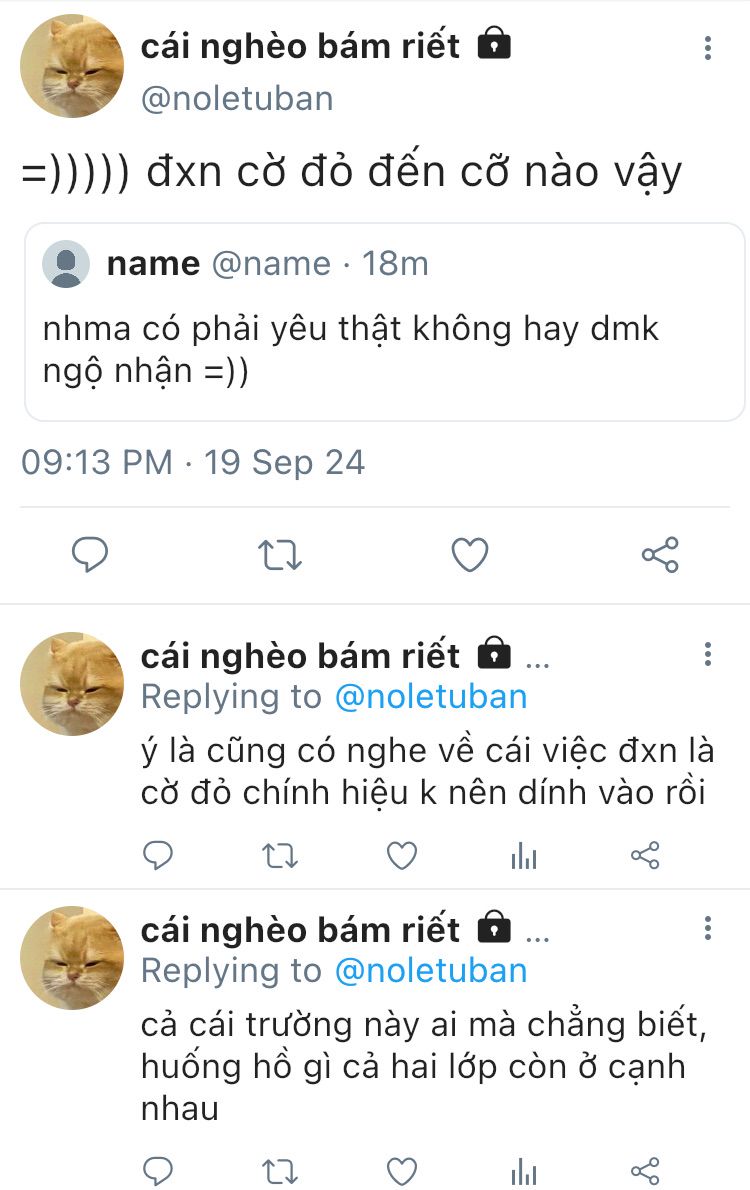
Task: Share the 'cờ đỏ chính hiệu' reply
Action: pyautogui.click(x=646, y=855)
